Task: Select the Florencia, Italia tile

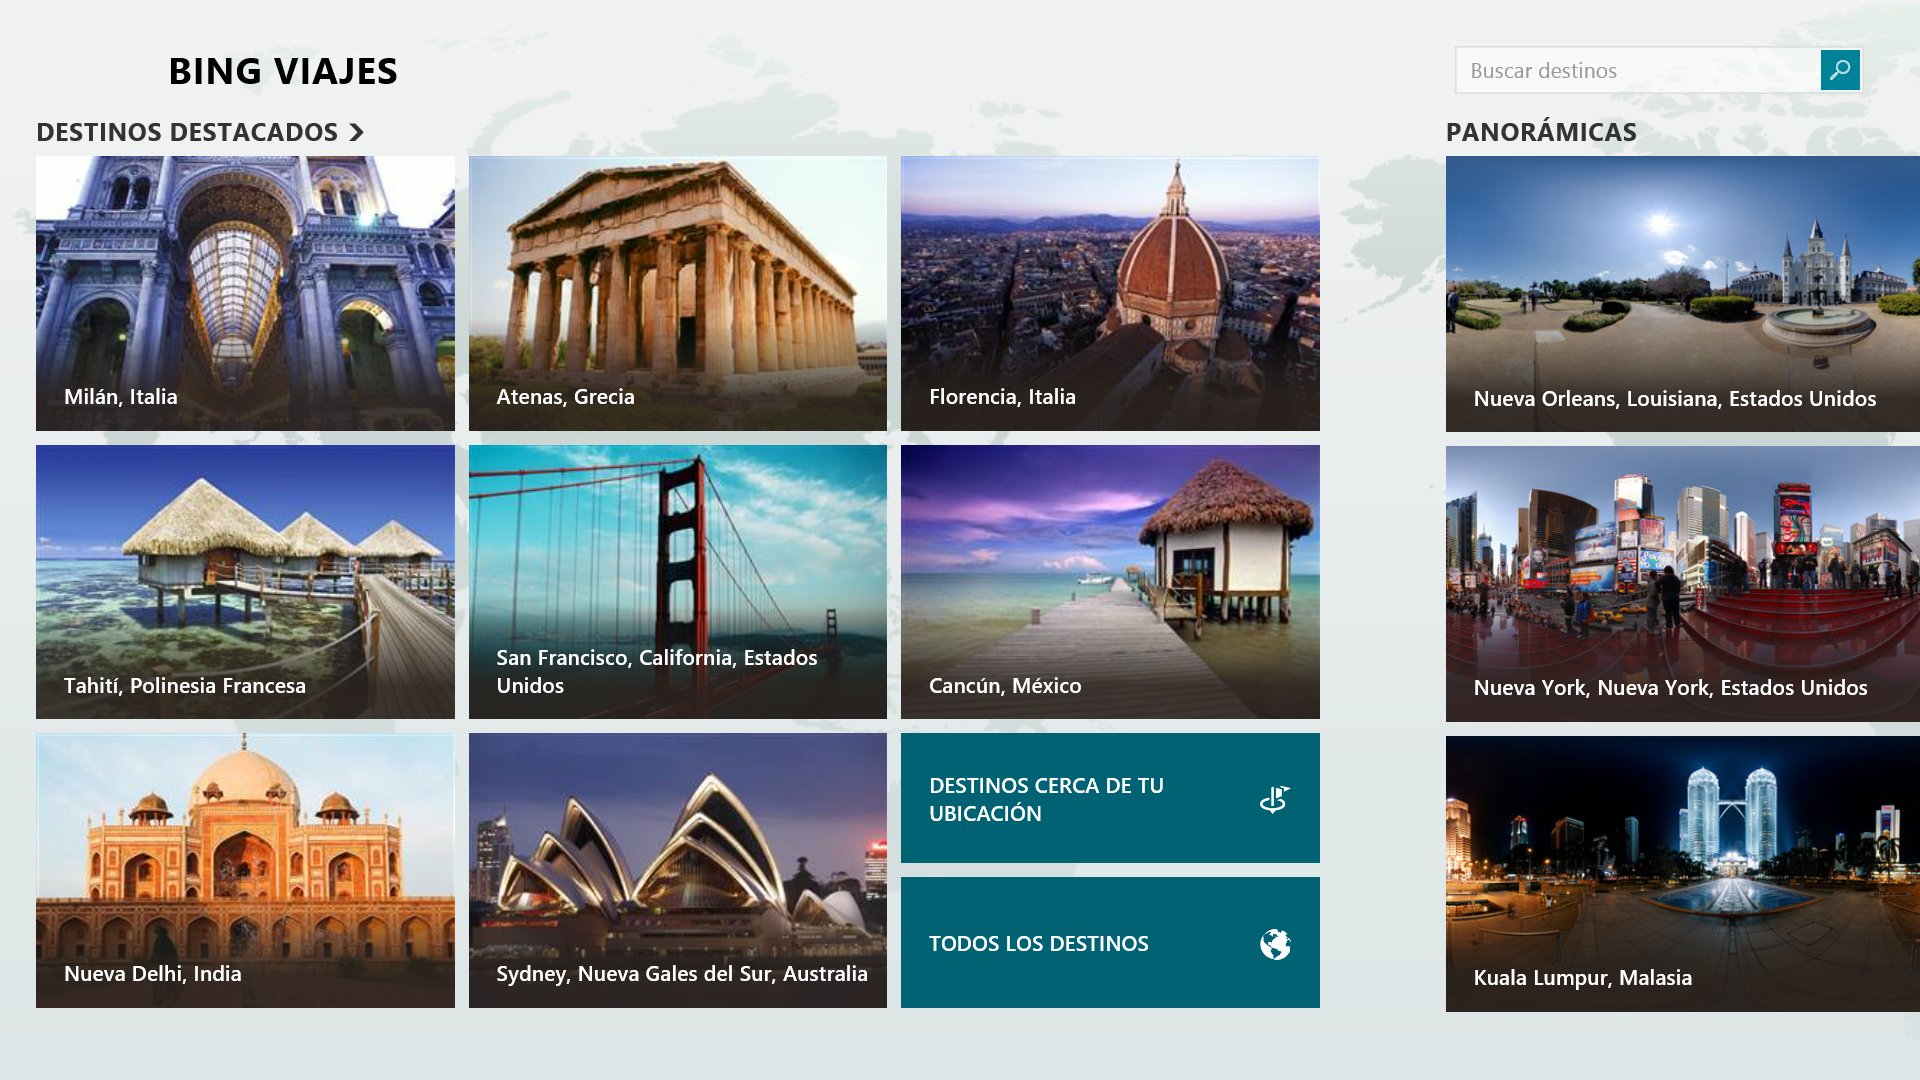Action: coord(1110,293)
